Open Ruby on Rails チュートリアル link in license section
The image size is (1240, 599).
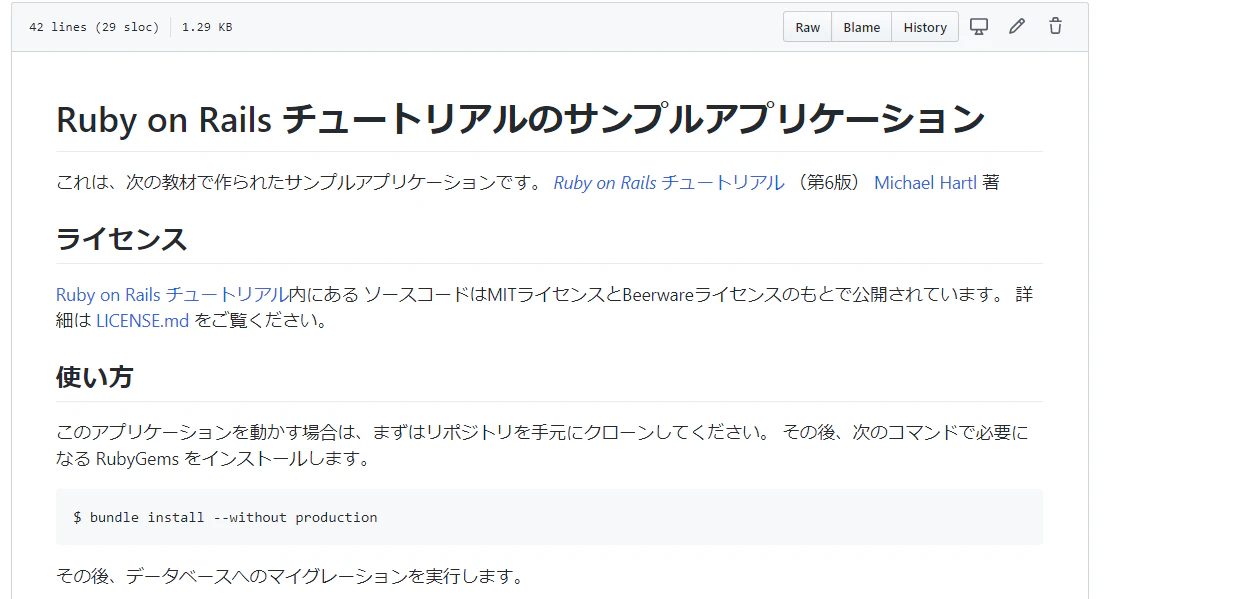[172, 295]
